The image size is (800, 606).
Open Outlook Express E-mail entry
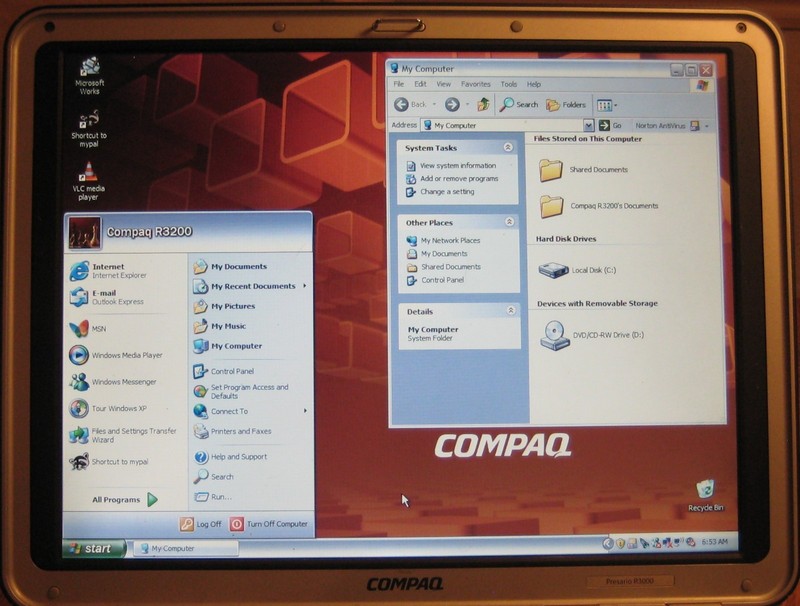[107, 297]
